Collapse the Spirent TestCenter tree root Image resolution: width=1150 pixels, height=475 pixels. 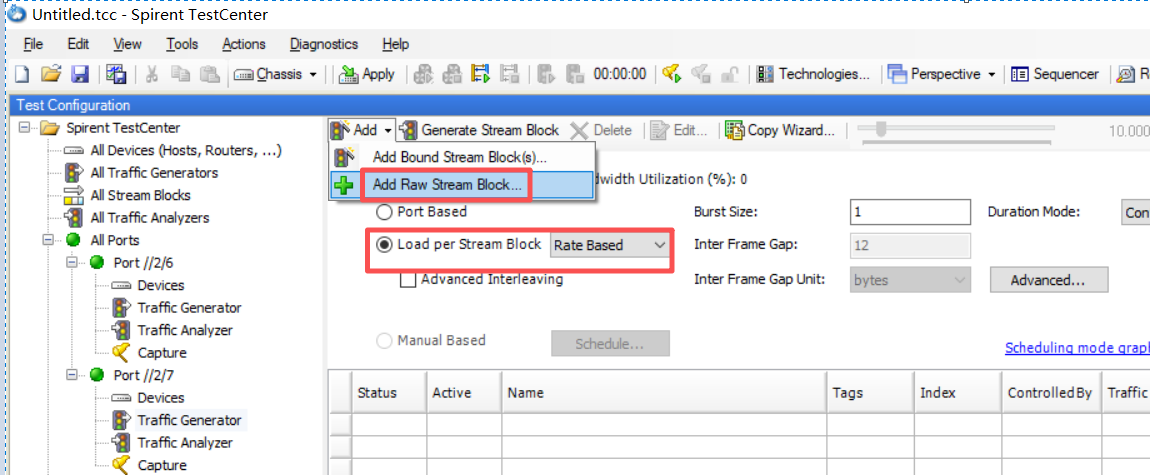[26, 128]
